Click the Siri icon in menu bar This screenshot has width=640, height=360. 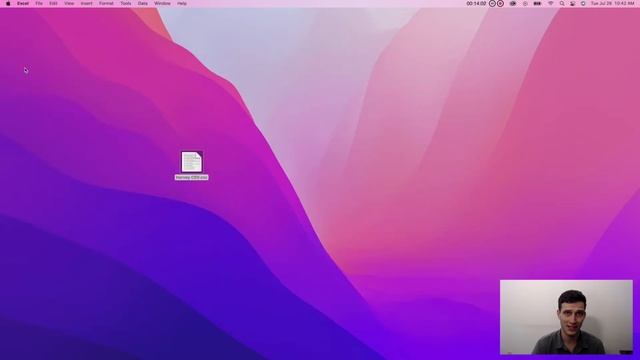pyautogui.click(x=583, y=3)
